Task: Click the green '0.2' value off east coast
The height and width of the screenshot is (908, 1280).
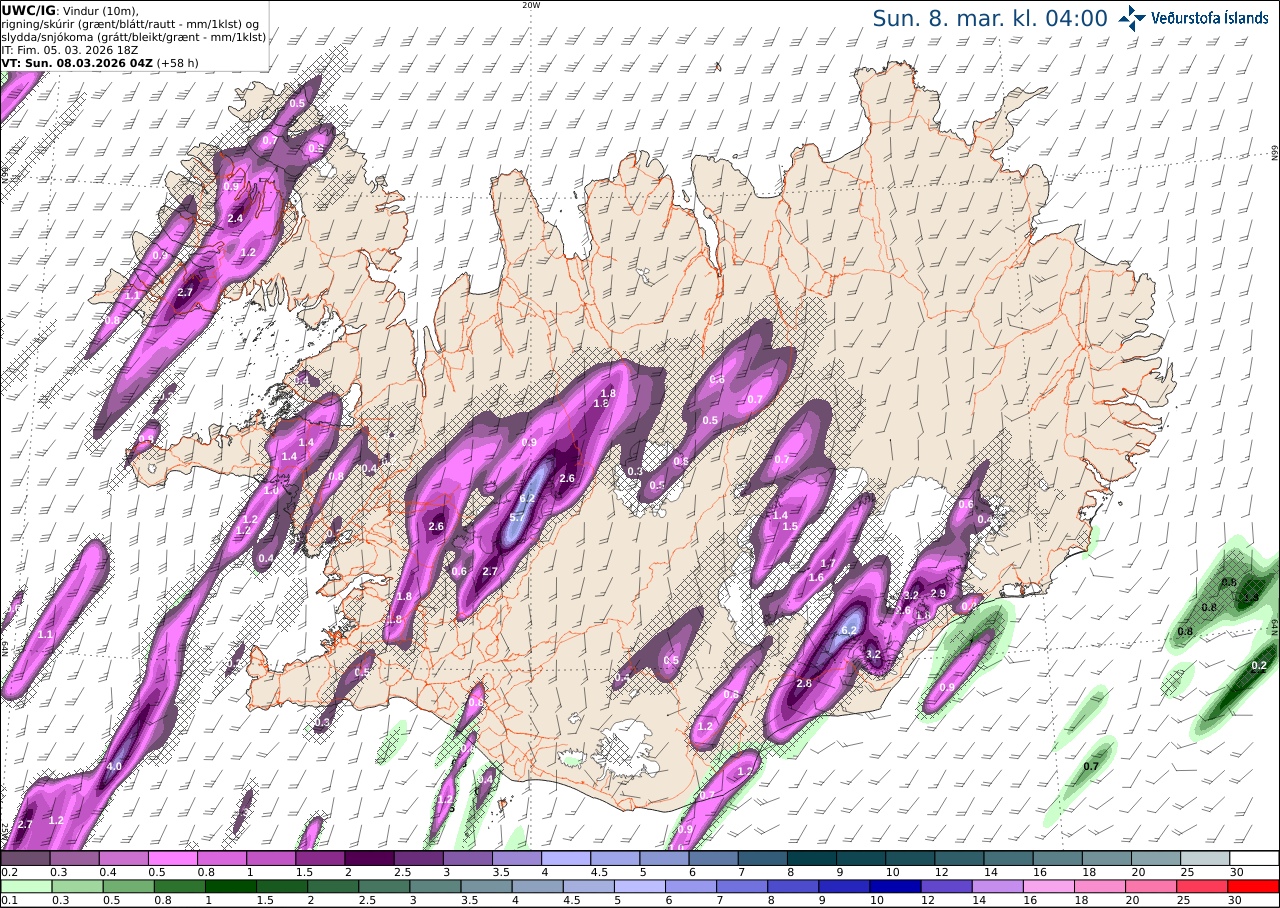Action: click(1259, 665)
